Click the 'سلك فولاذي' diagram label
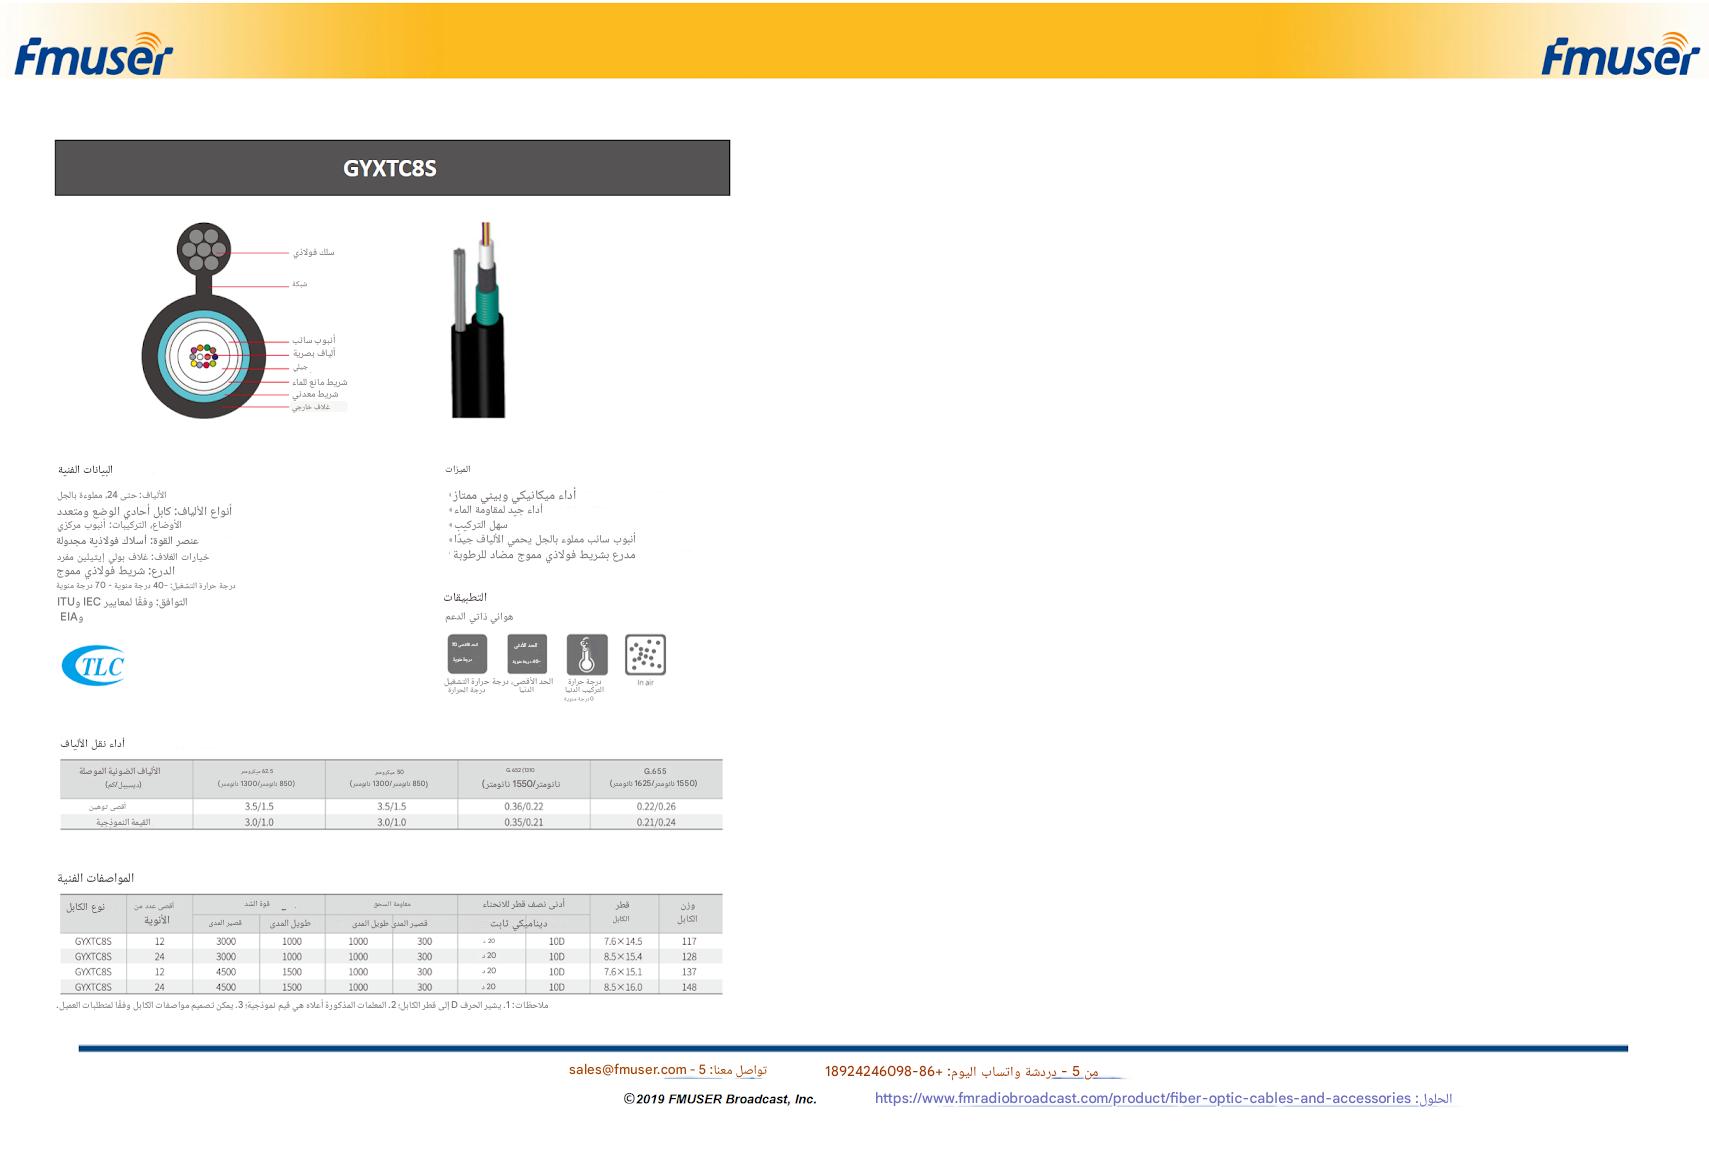 coord(314,252)
